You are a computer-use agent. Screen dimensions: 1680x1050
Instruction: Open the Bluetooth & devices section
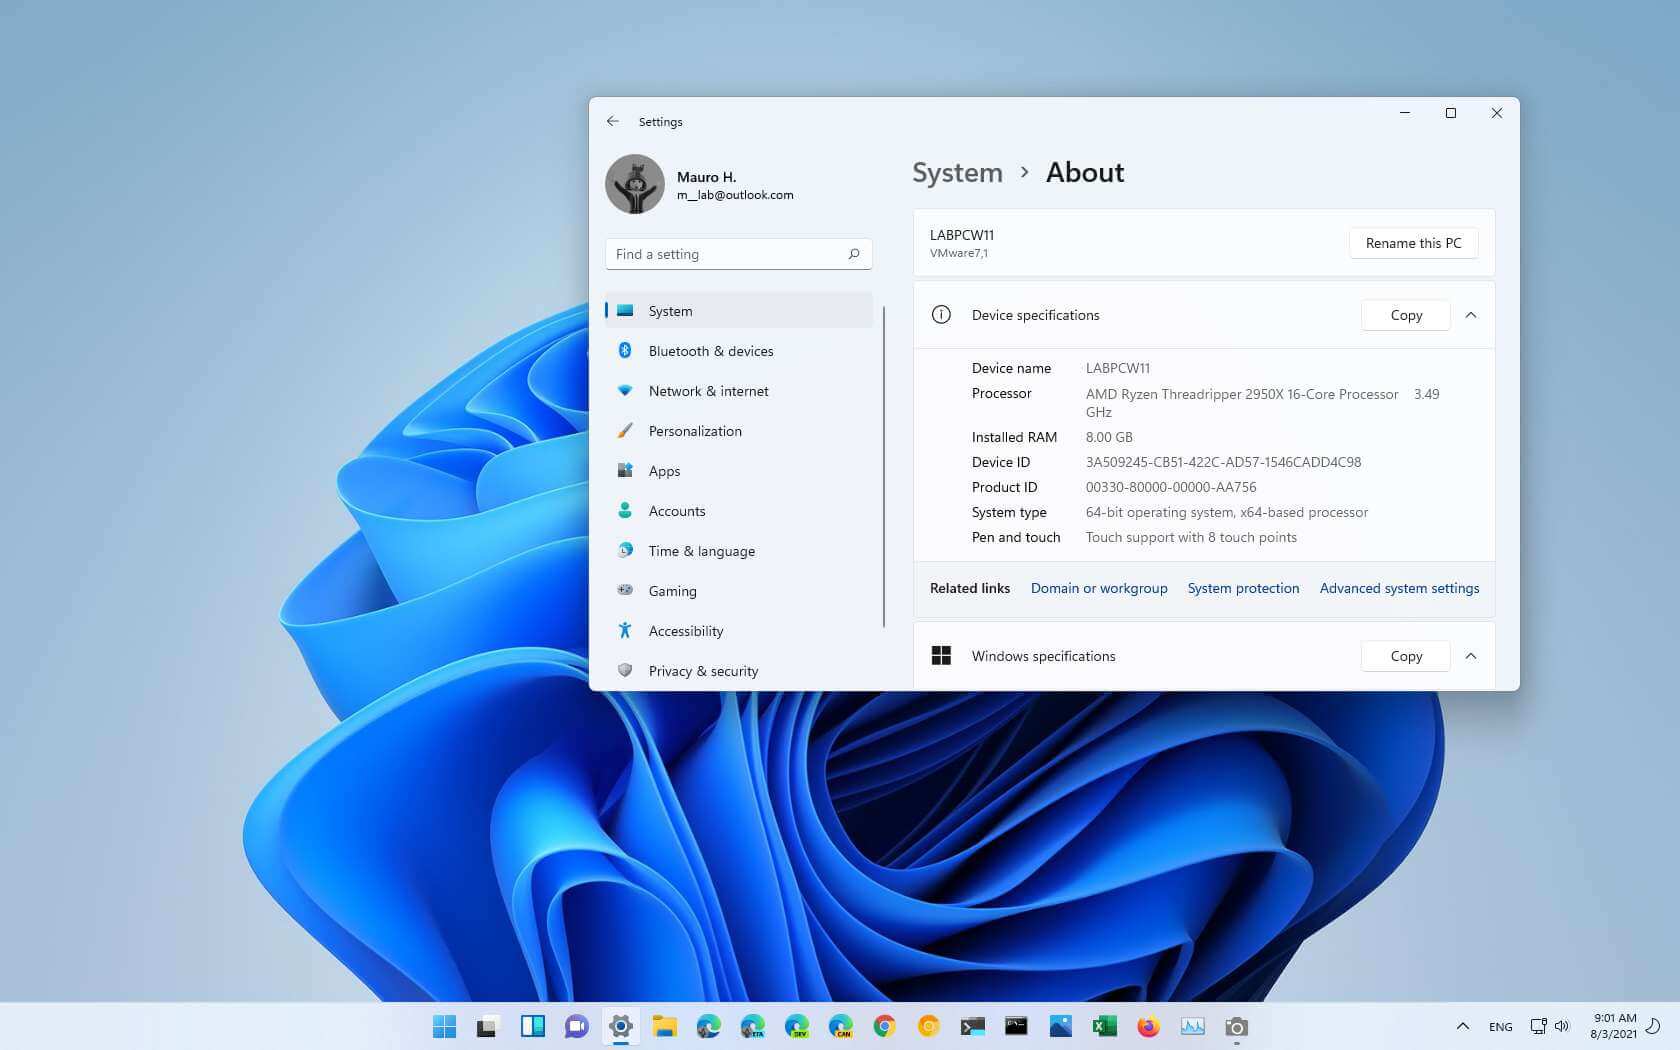[710, 351]
